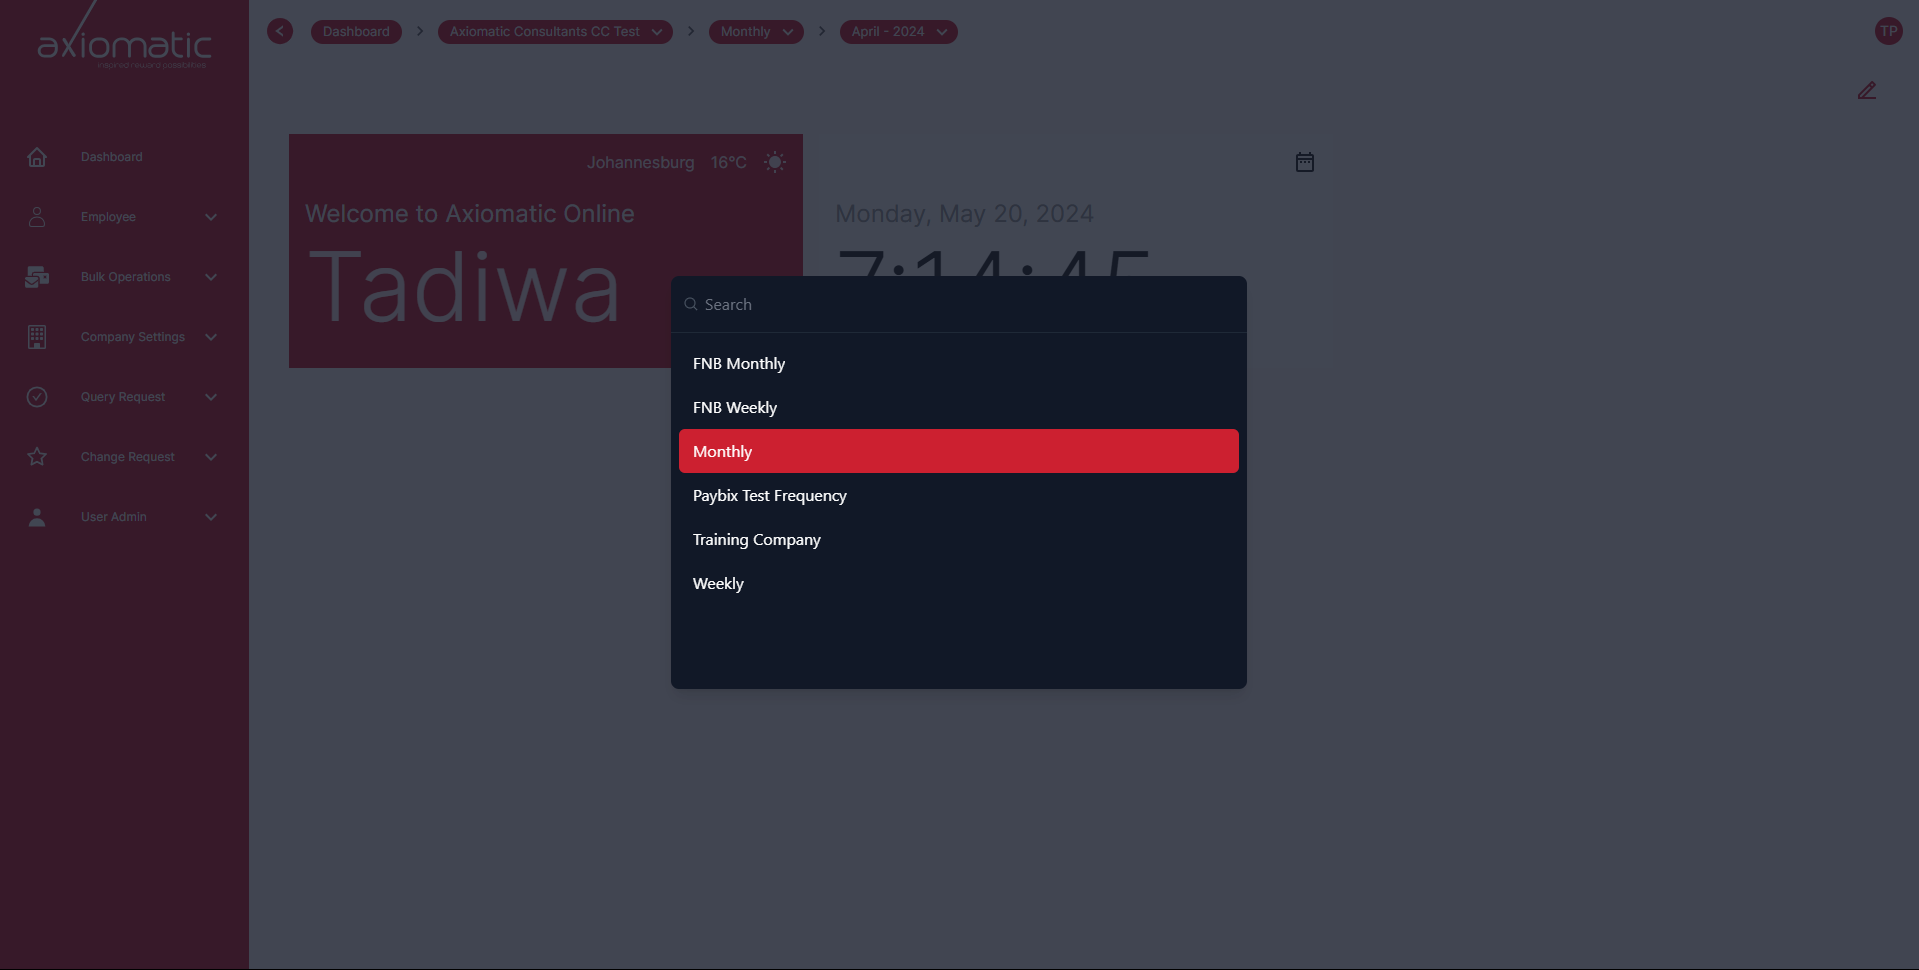Click the pencil edit icon
1919x970 pixels.
[x=1866, y=91]
